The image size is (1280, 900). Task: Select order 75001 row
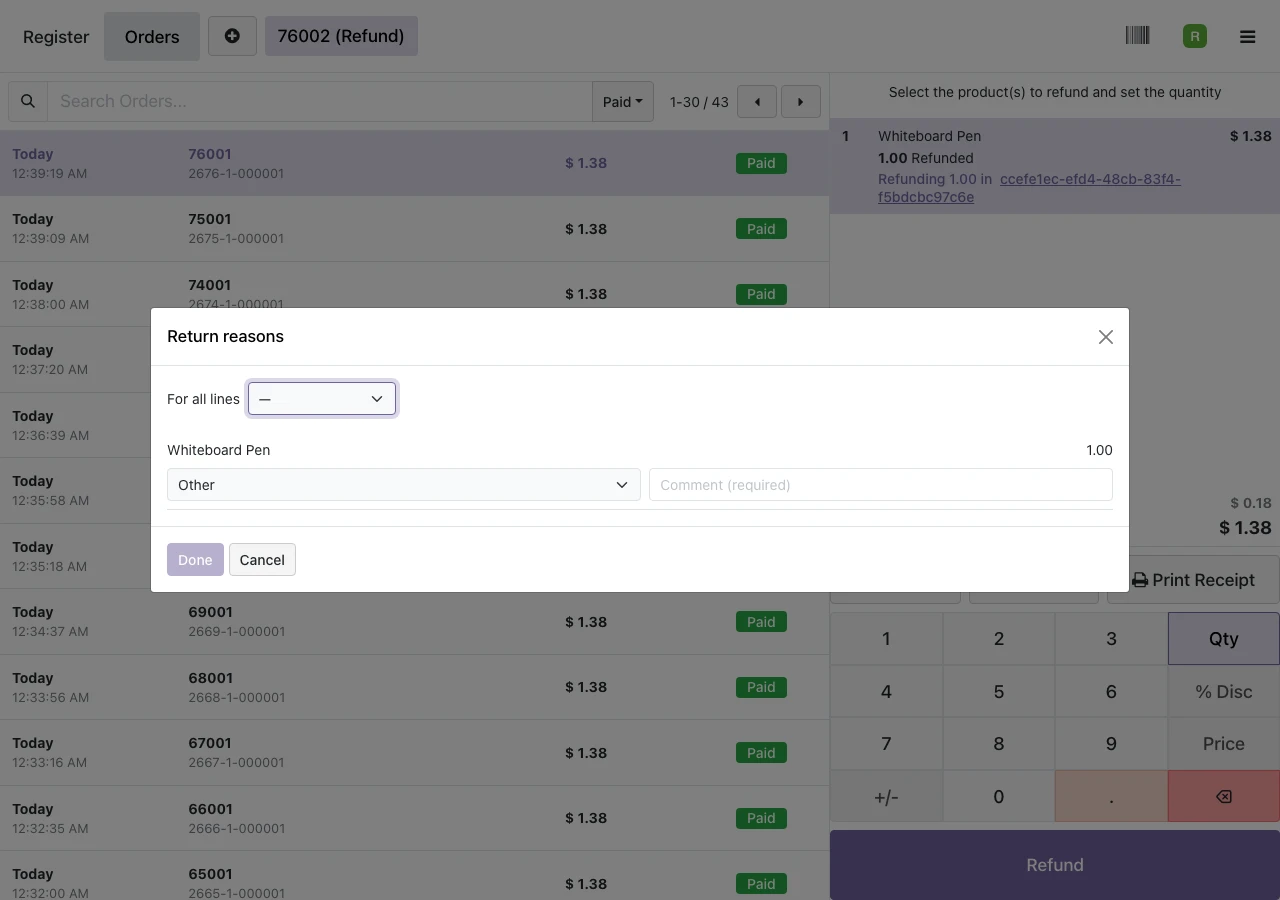click(x=414, y=229)
